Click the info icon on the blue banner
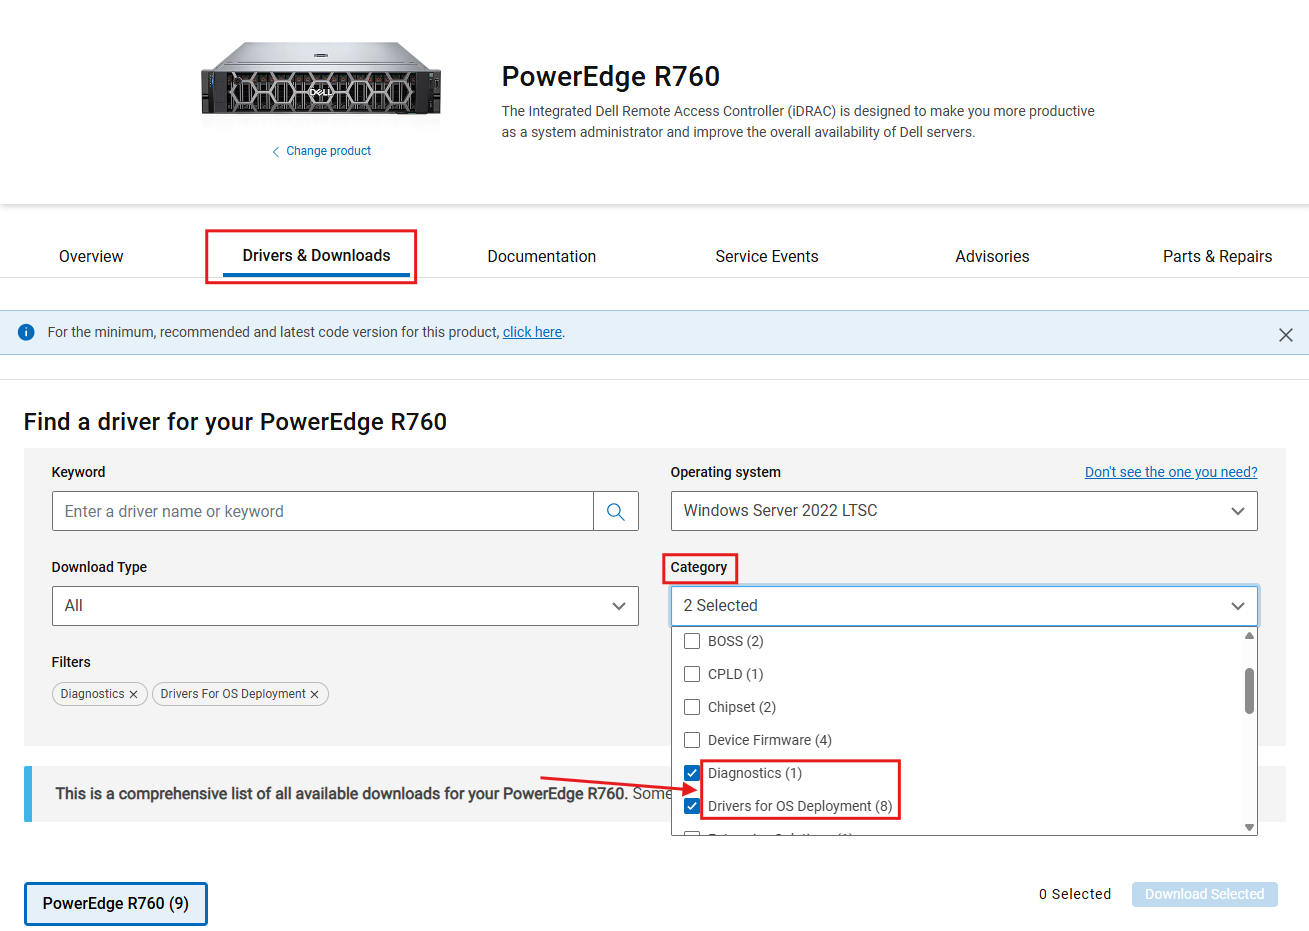The image size is (1309, 931). click(26, 331)
